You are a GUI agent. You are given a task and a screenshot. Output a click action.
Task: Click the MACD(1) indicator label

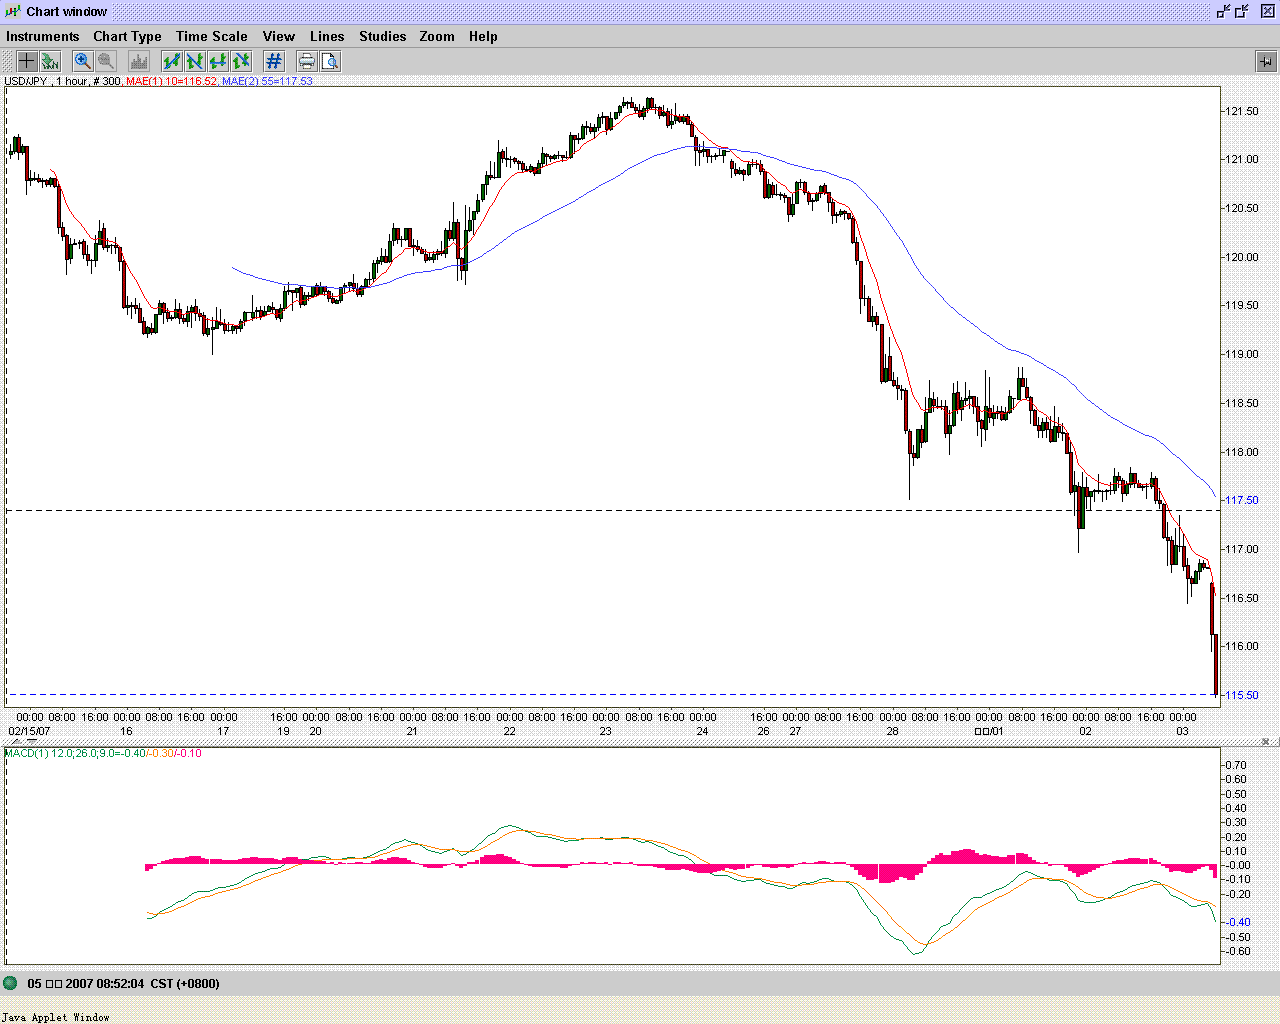103,753
